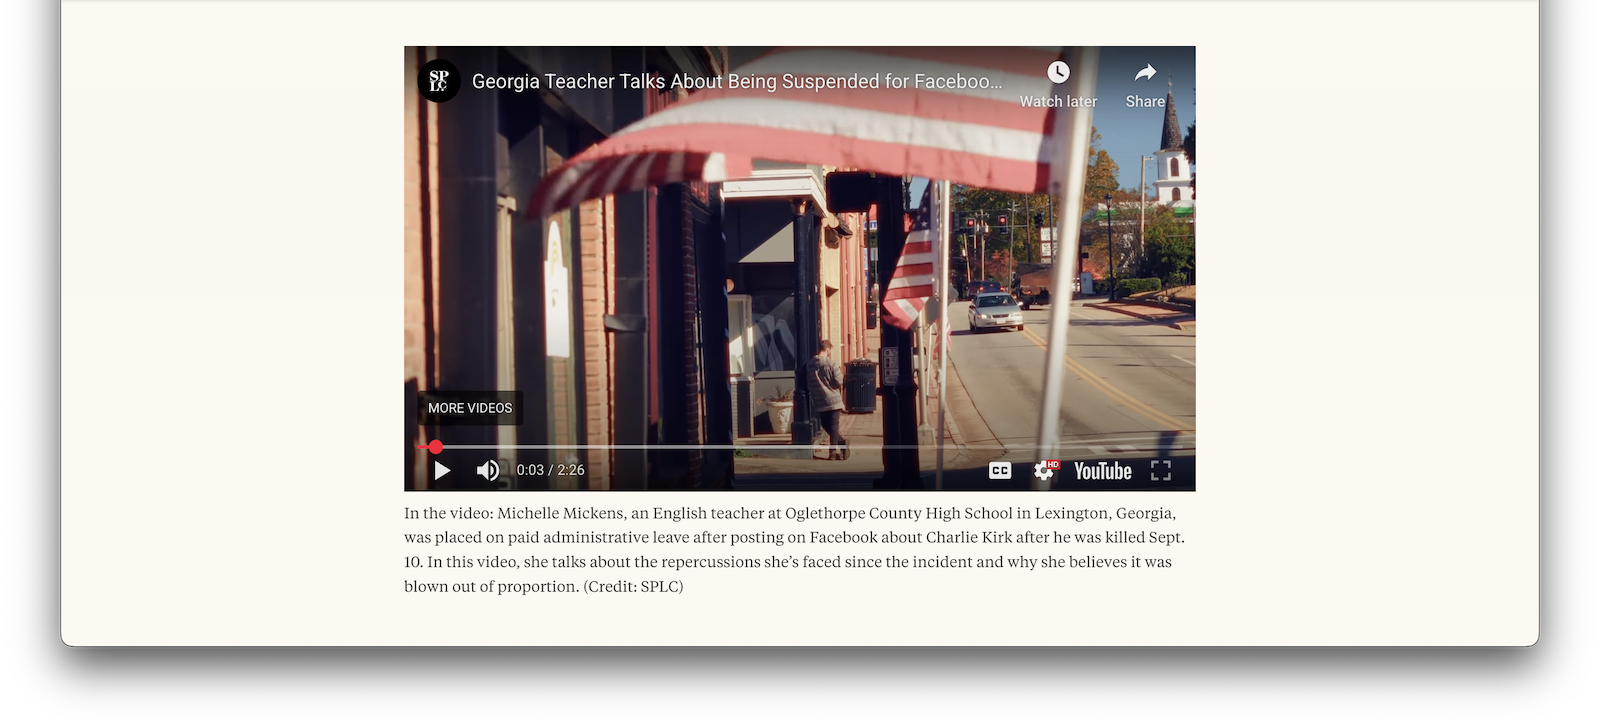Image resolution: width=1600 pixels, height=727 pixels.
Task: Seek to the middle of the progress bar
Action: click(800, 447)
